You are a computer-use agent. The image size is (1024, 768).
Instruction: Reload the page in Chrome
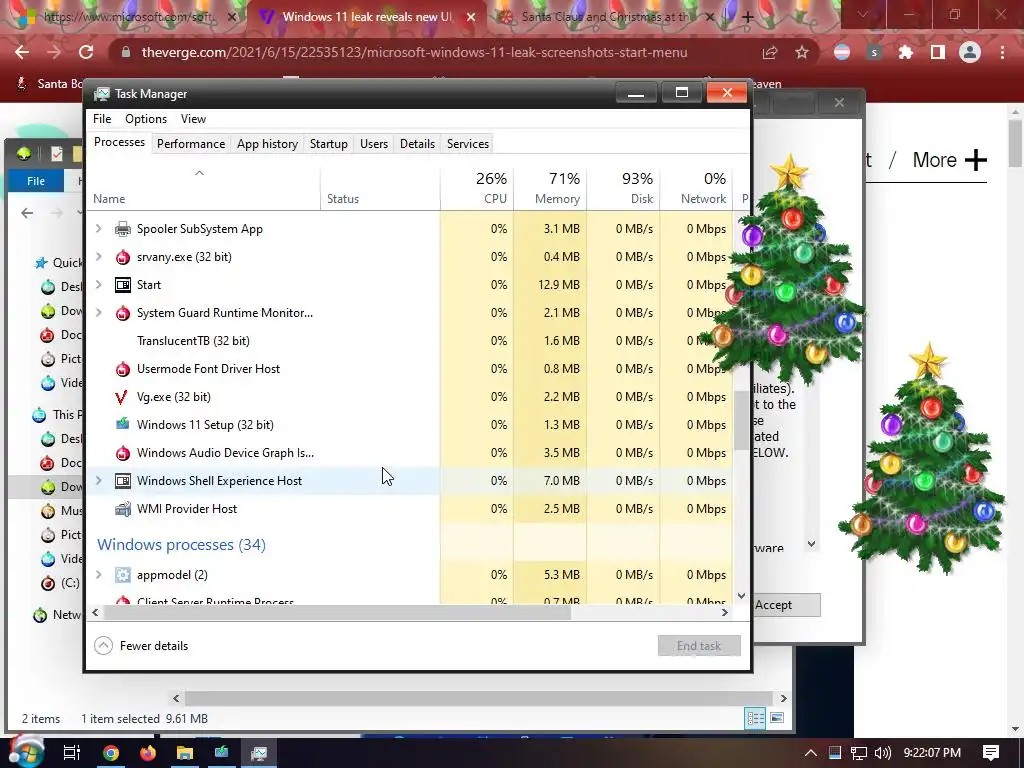(x=86, y=52)
